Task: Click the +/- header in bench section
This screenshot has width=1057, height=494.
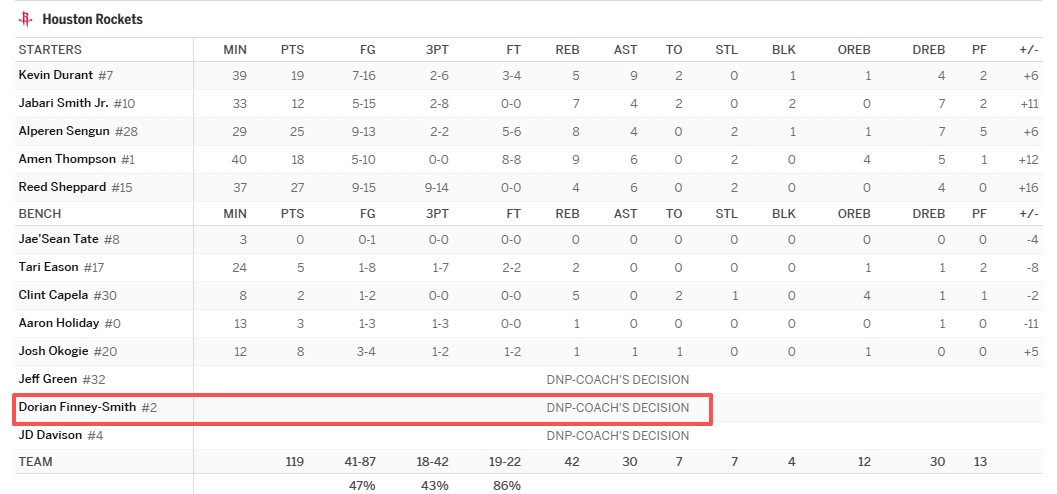Action: click(1028, 214)
